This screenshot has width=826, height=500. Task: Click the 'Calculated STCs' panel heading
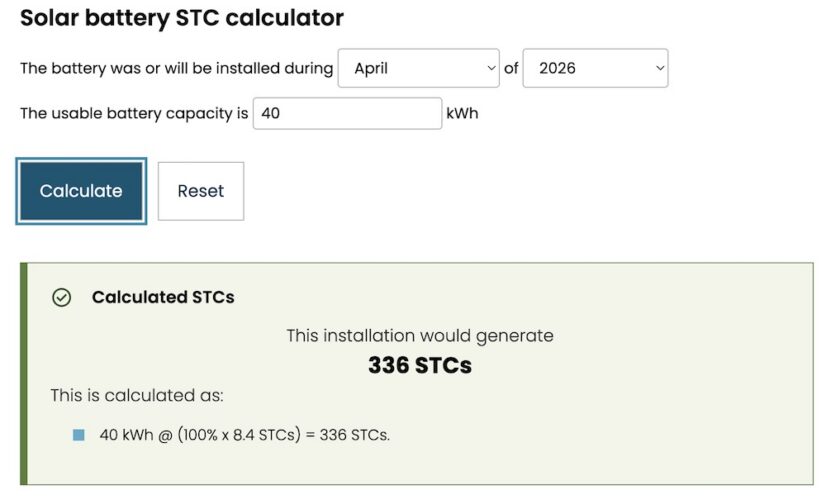point(163,298)
